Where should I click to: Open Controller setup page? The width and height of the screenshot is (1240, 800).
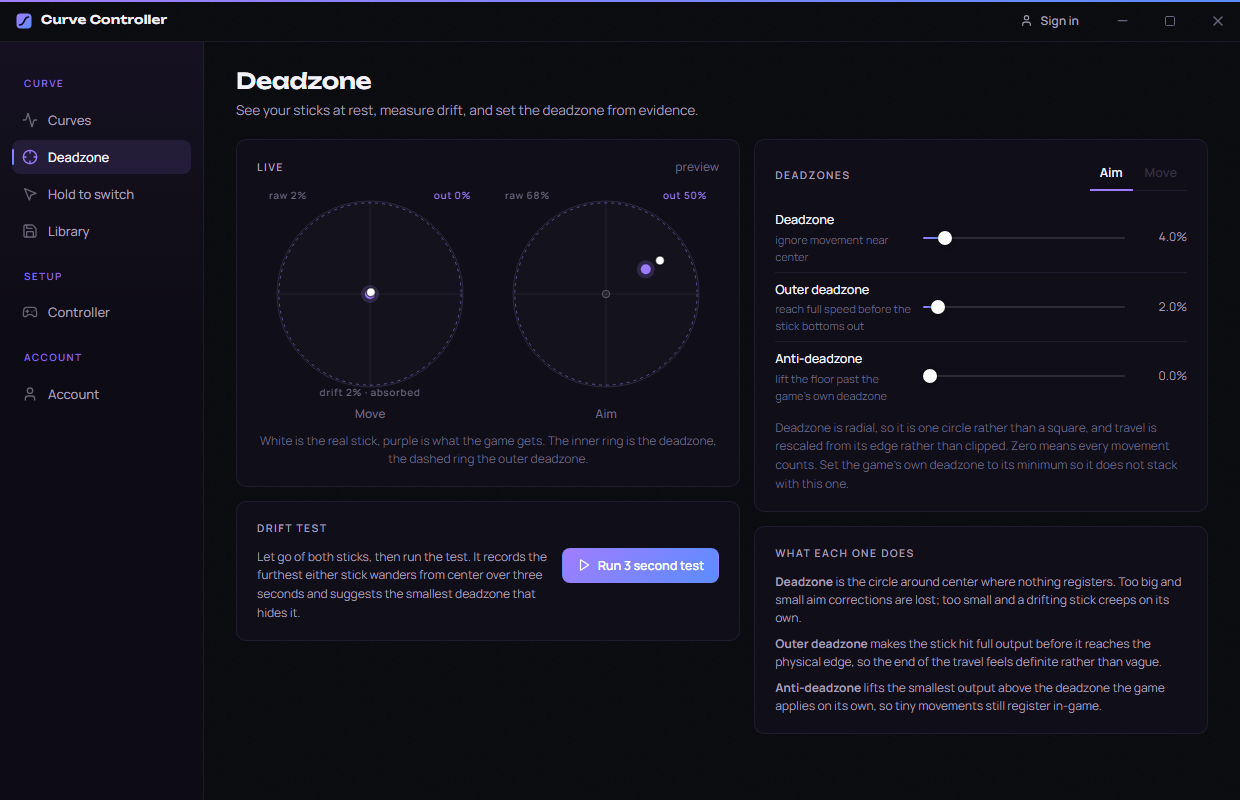click(101, 312)
